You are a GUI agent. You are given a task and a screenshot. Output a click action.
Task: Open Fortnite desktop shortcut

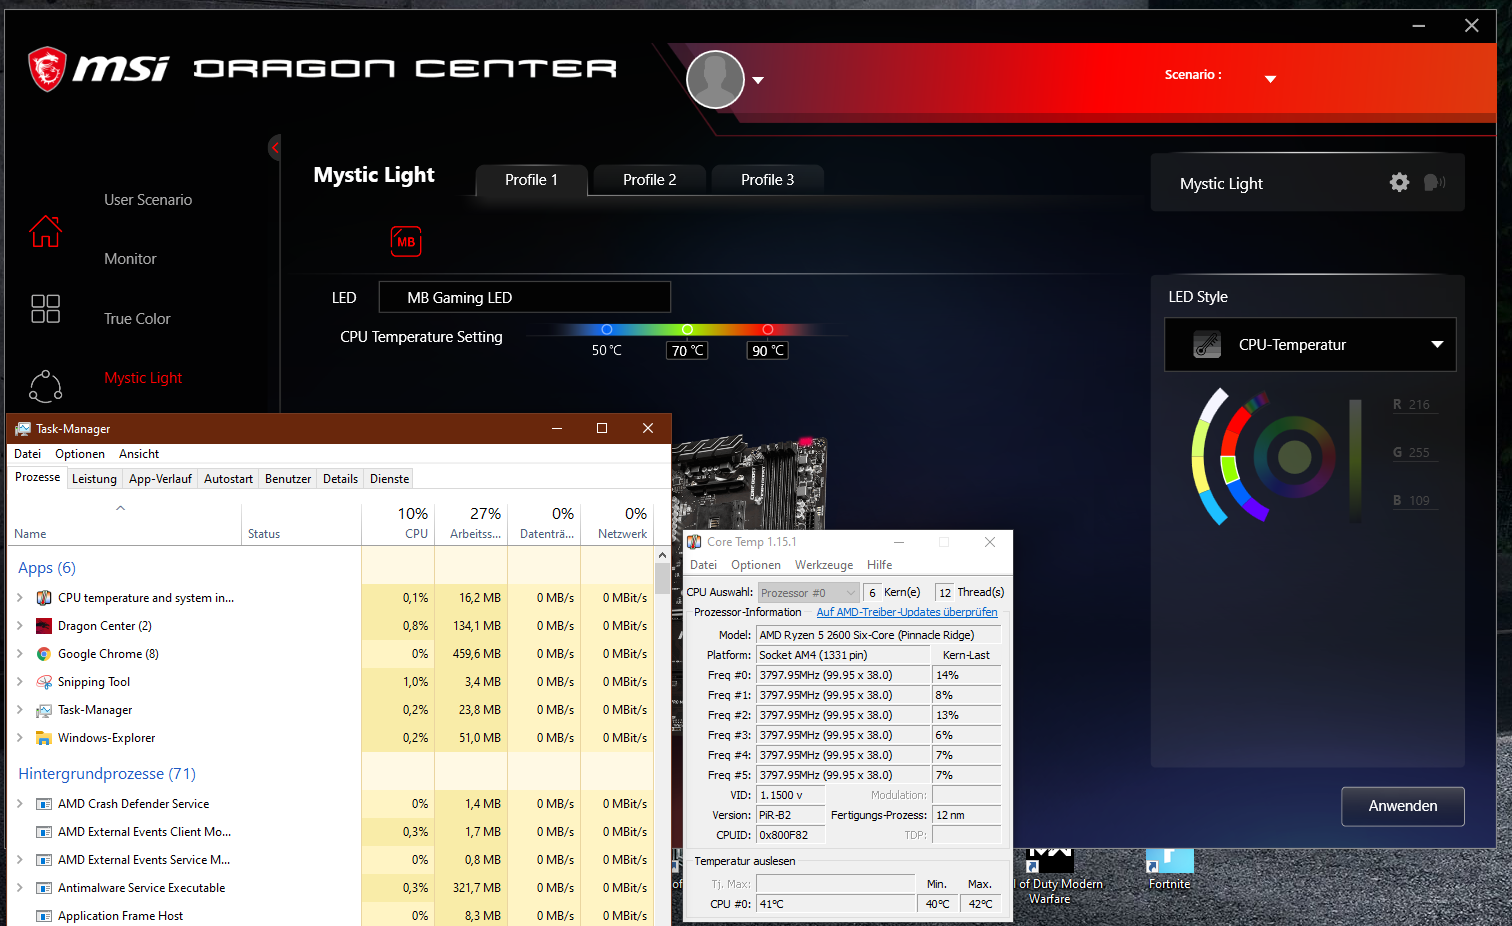click(x=1169, y=870)
